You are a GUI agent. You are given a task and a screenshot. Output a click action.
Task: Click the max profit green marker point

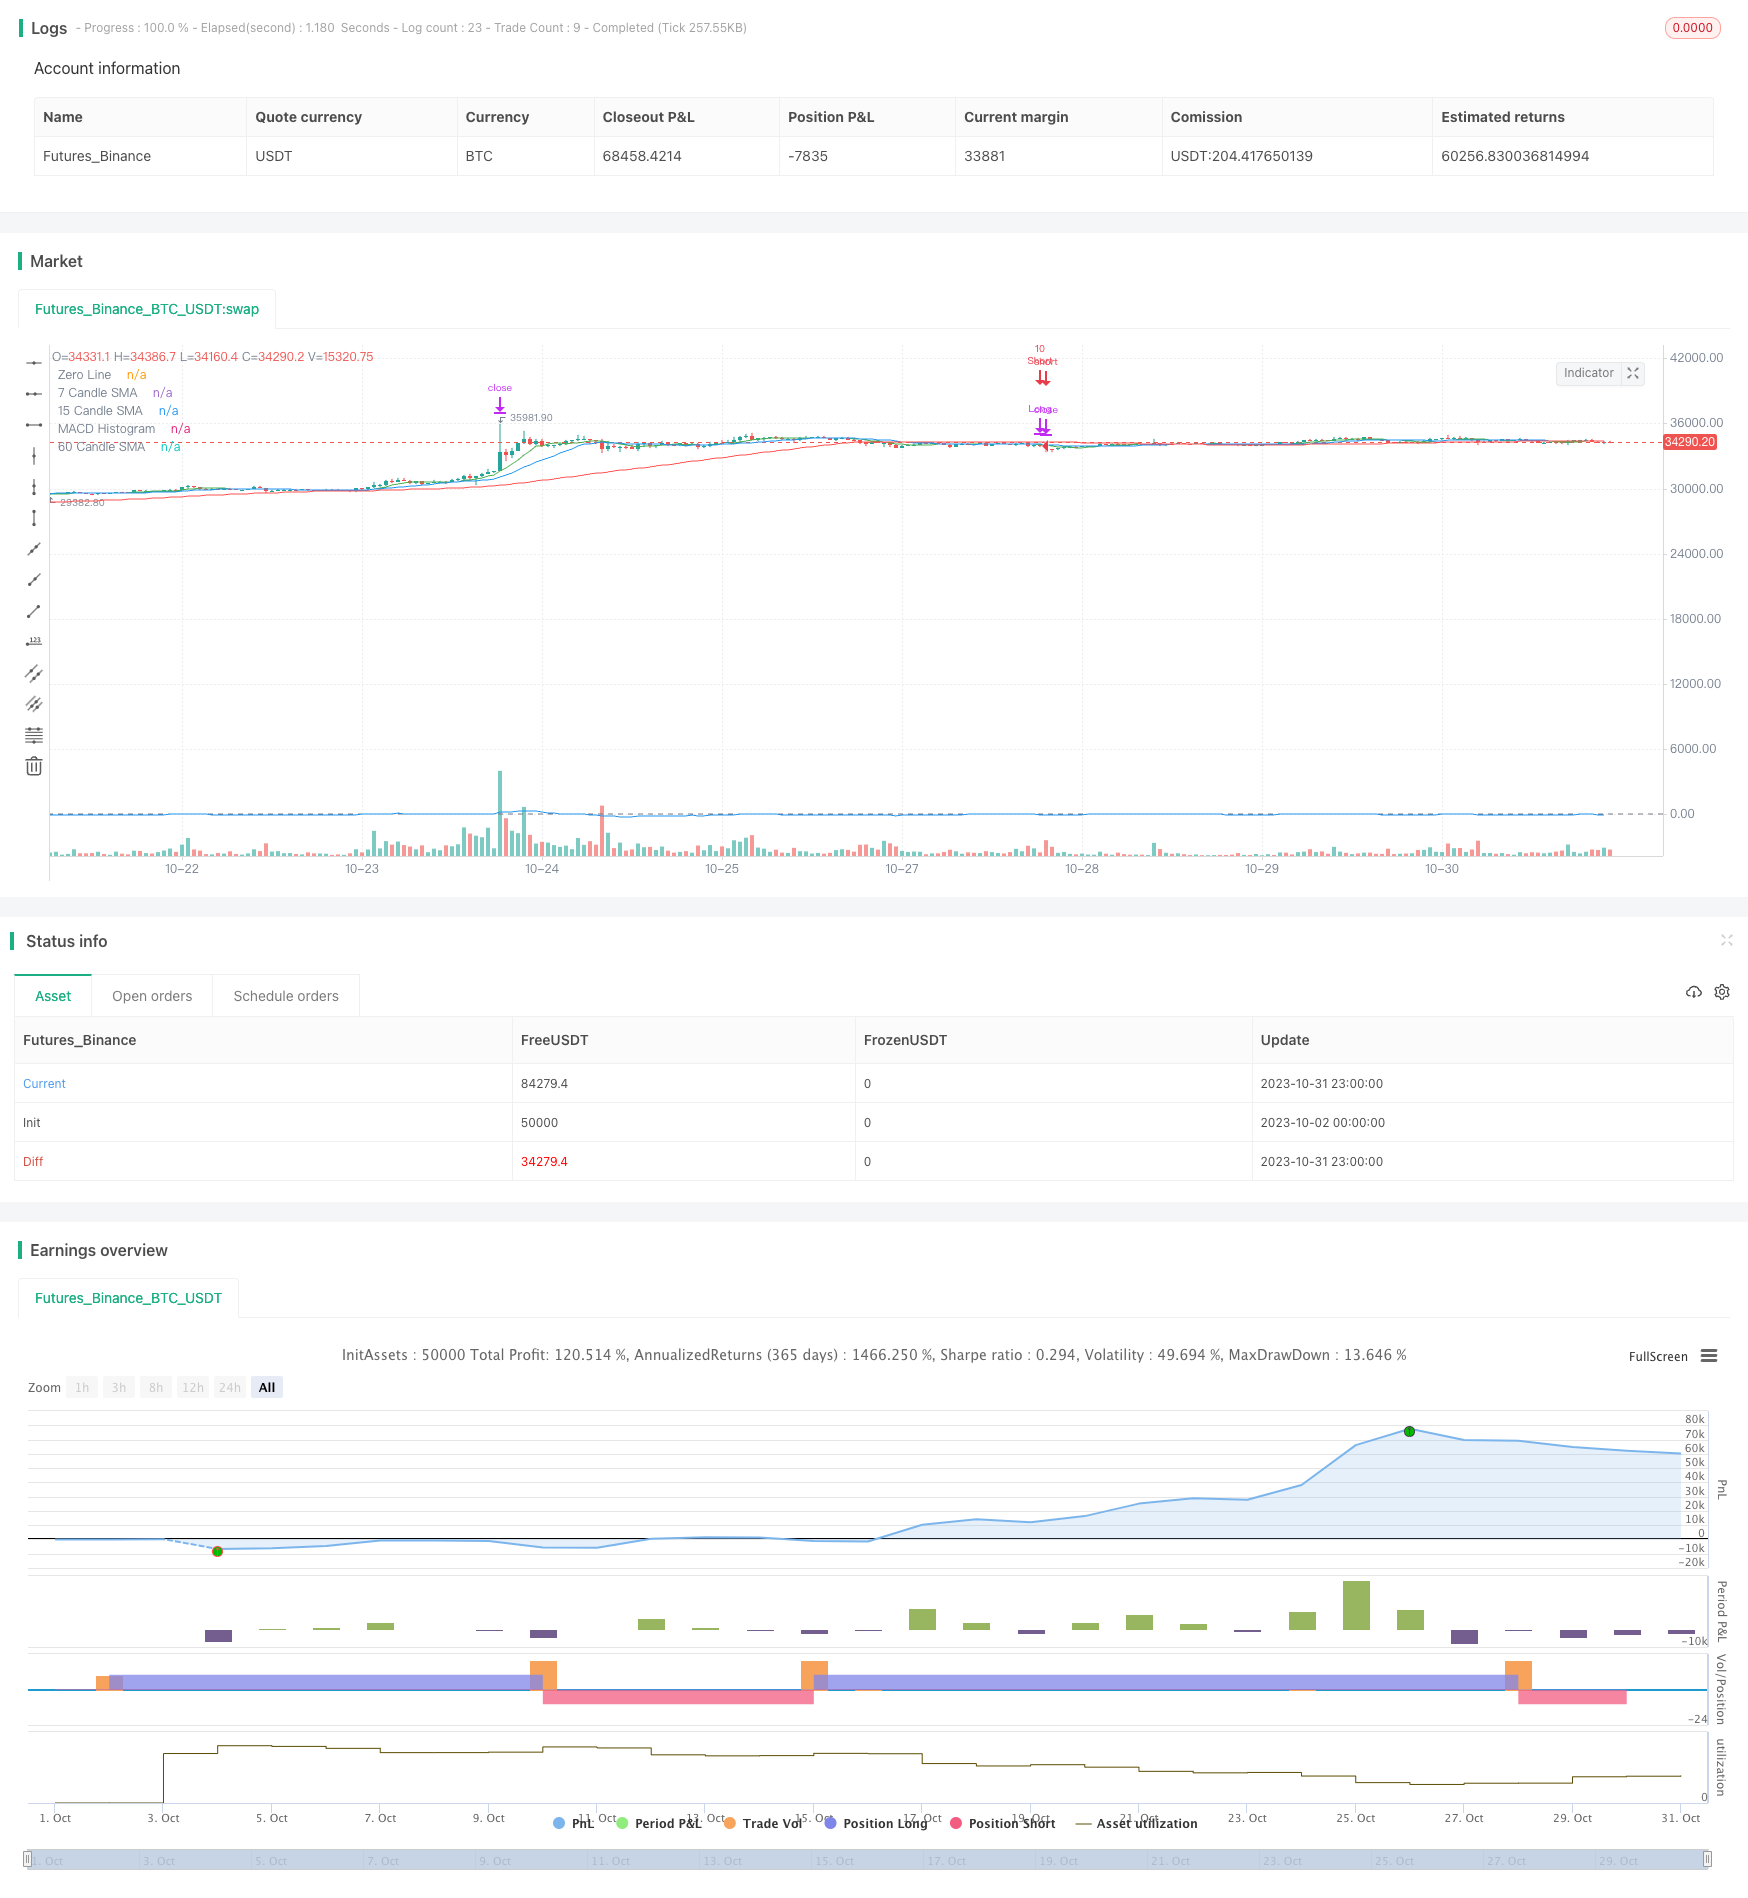[x=1409, y=1431]
